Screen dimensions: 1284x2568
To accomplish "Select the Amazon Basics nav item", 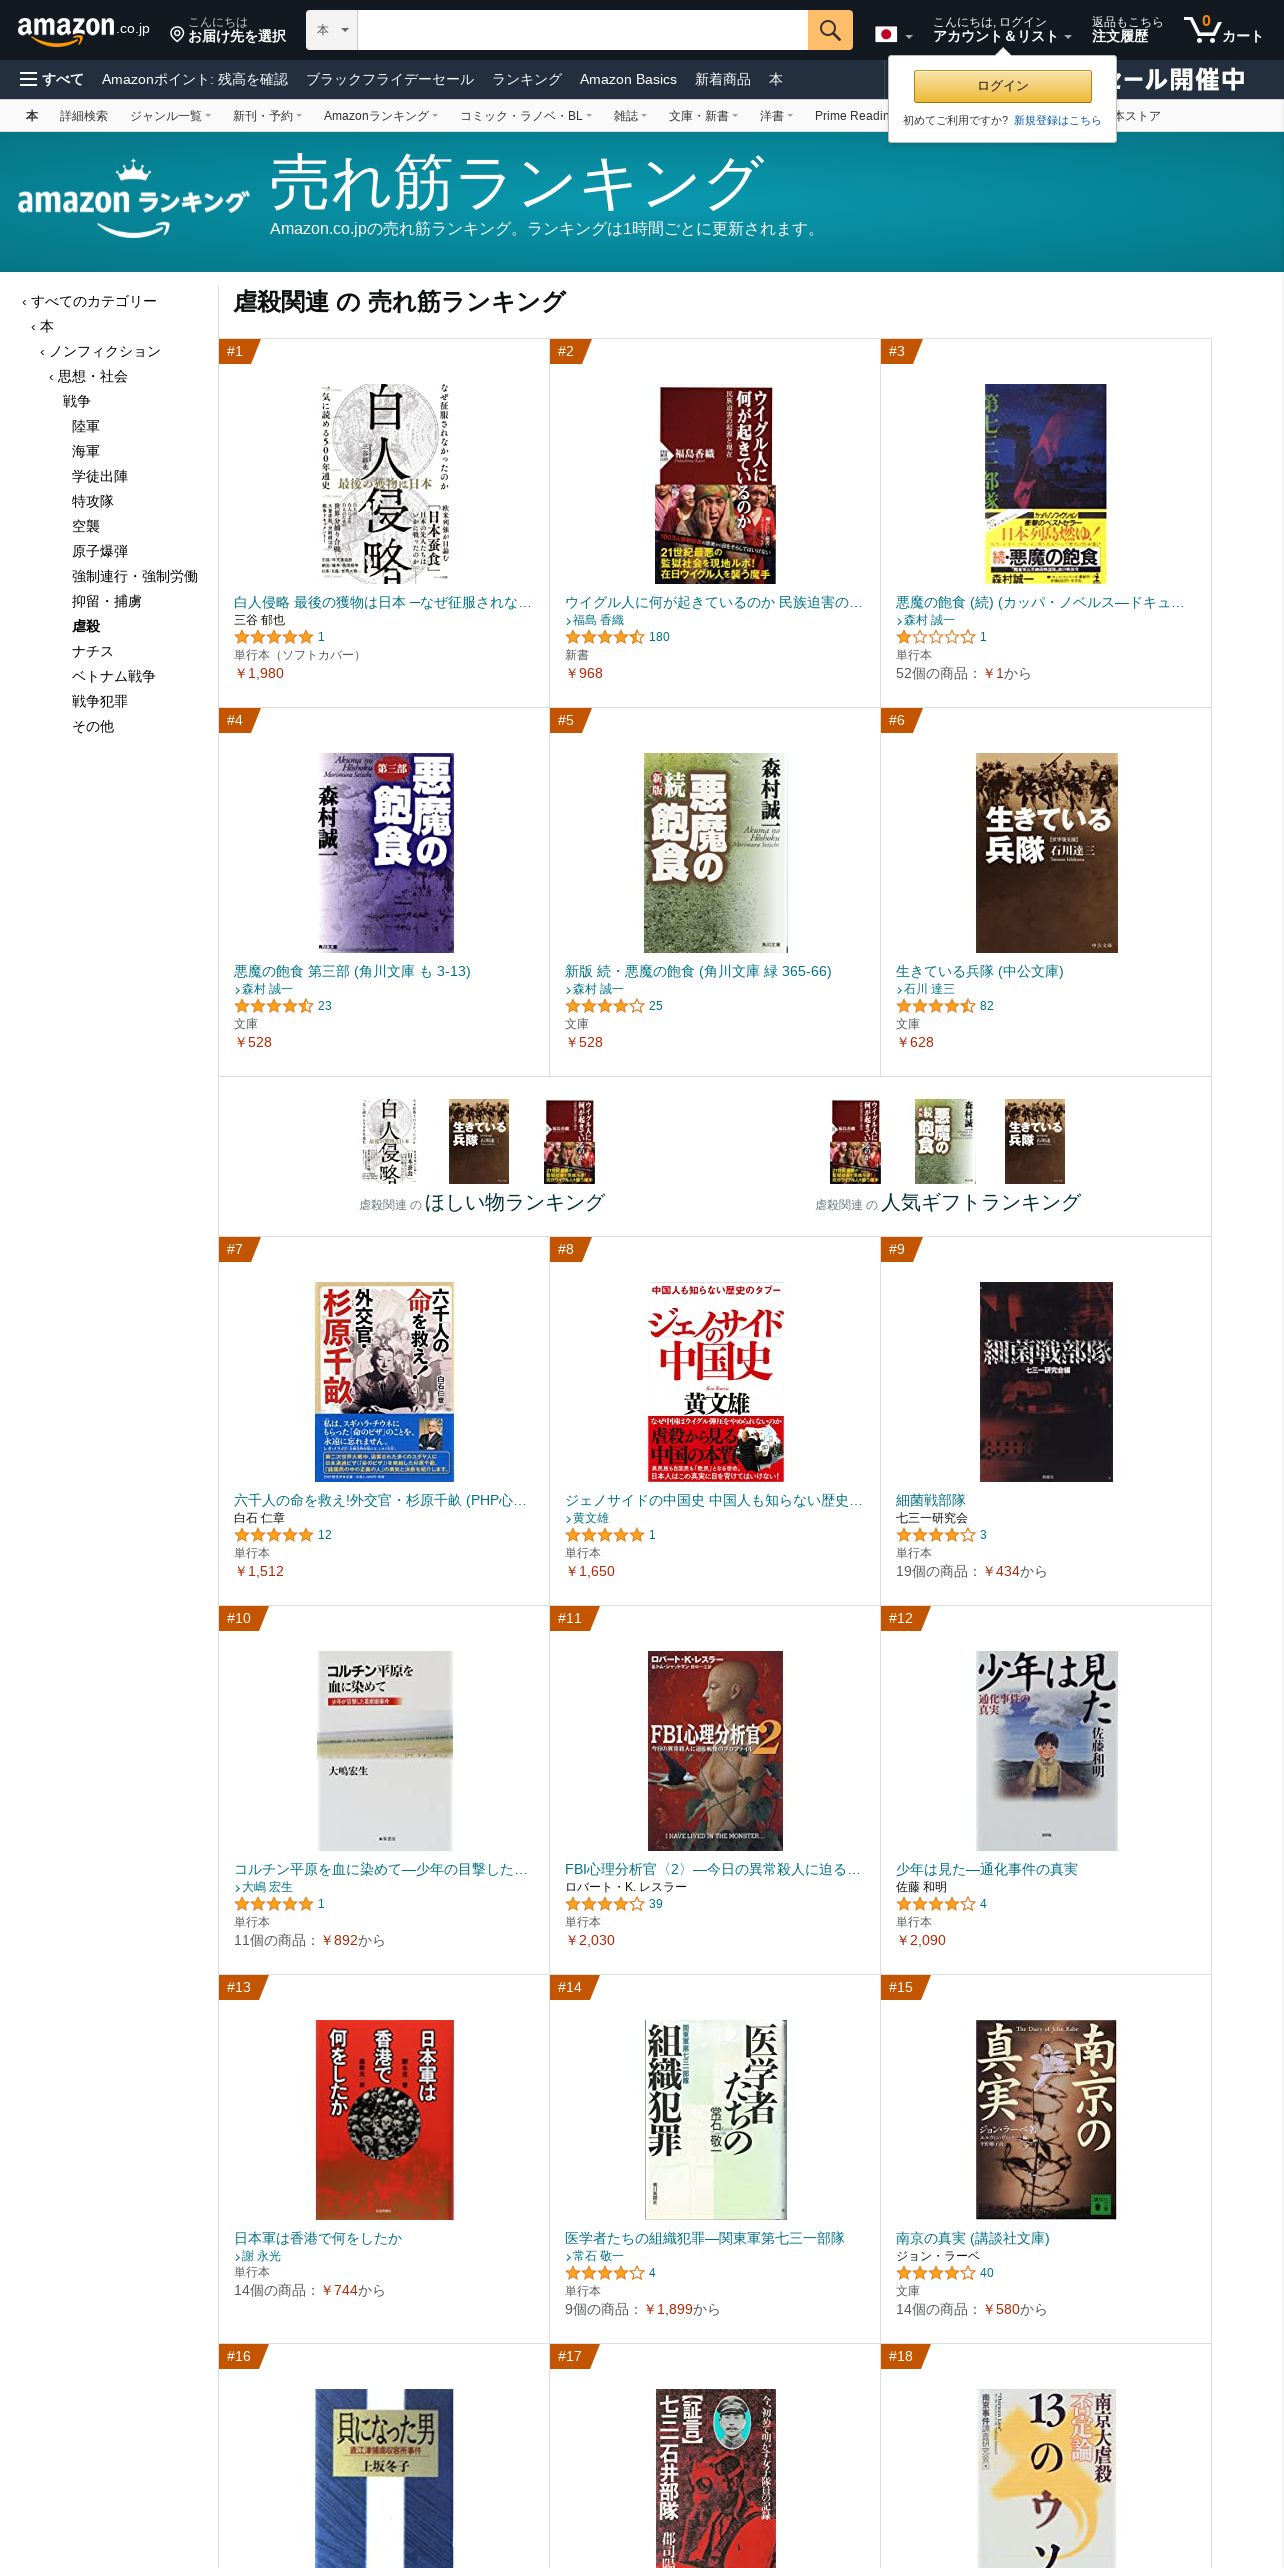I will point(628,79).
